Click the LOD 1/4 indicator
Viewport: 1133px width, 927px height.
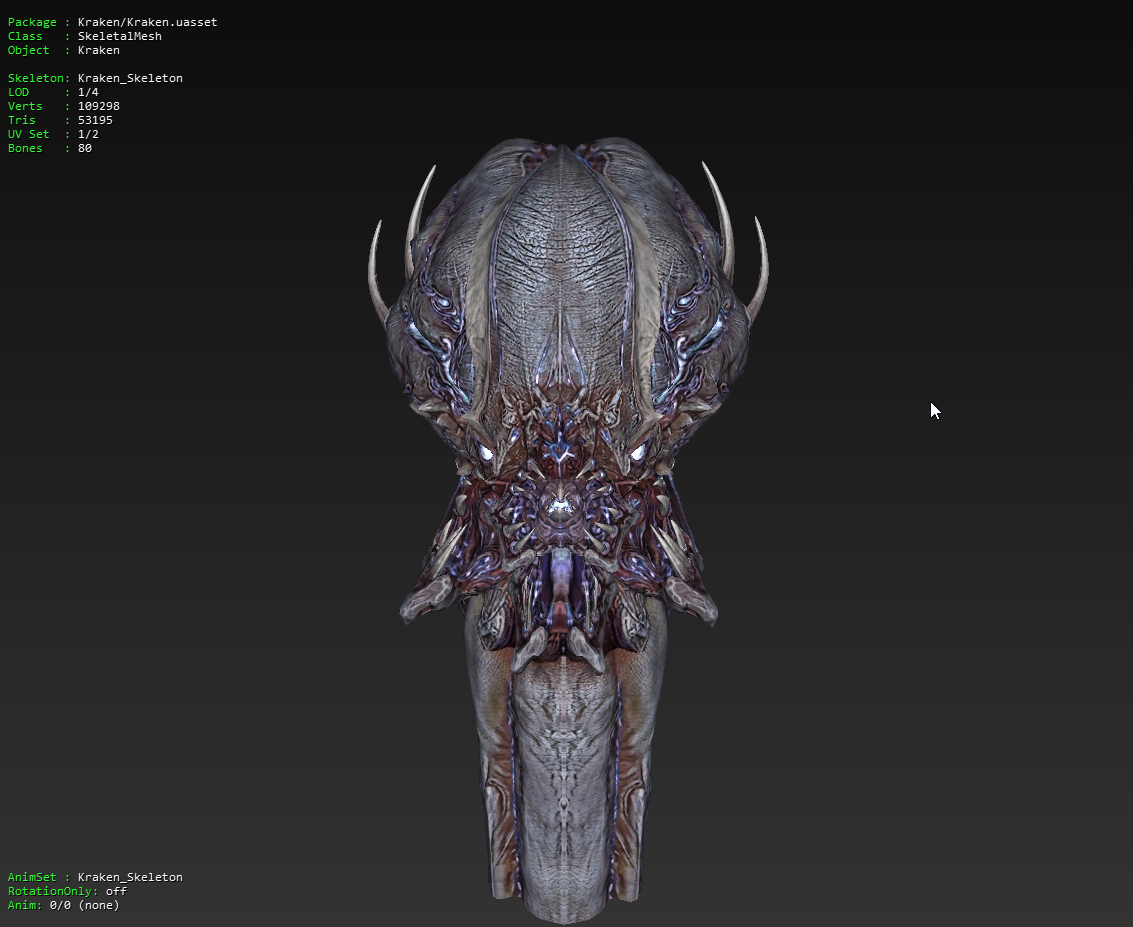click(x=88, y=92)
